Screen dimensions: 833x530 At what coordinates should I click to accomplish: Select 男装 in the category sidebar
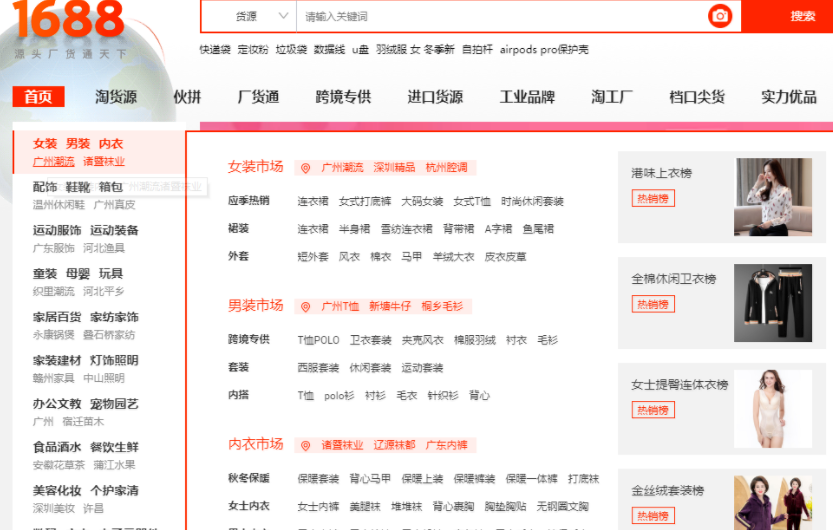point(78,143)
